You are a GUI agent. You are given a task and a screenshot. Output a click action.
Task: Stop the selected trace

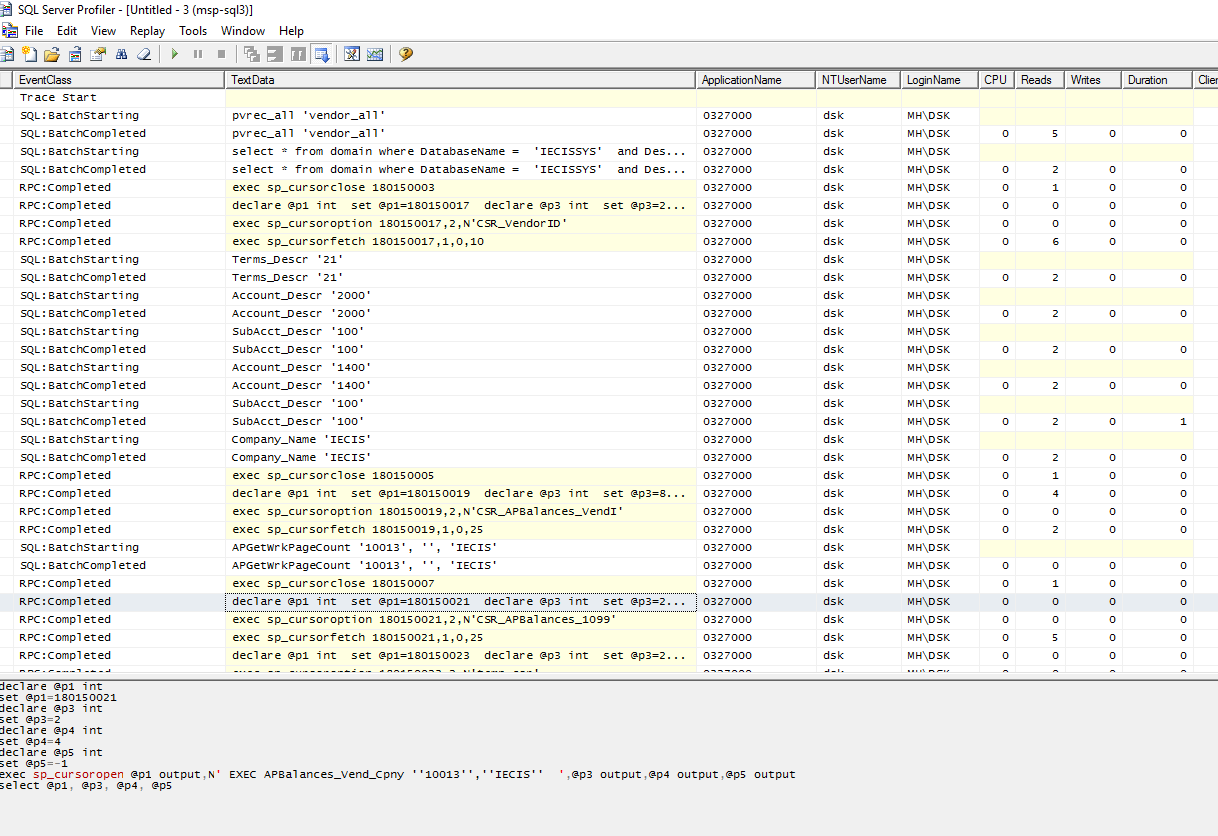coord(221,54)
